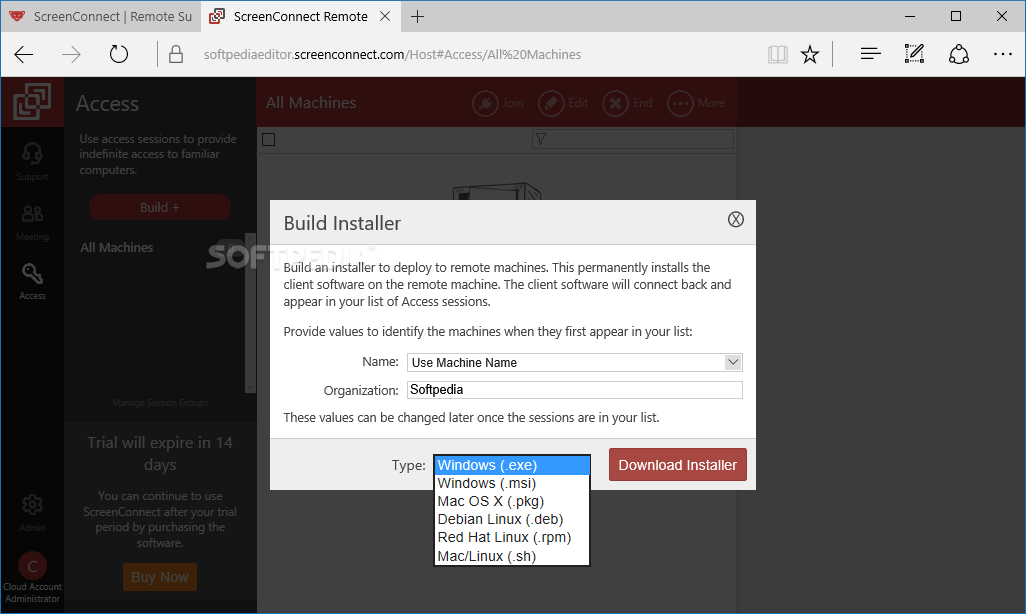The height and width of the screenshot is (614, 1026).
Task: Toggle the select-all machines checkbox
Action: (x=268, y=139)
